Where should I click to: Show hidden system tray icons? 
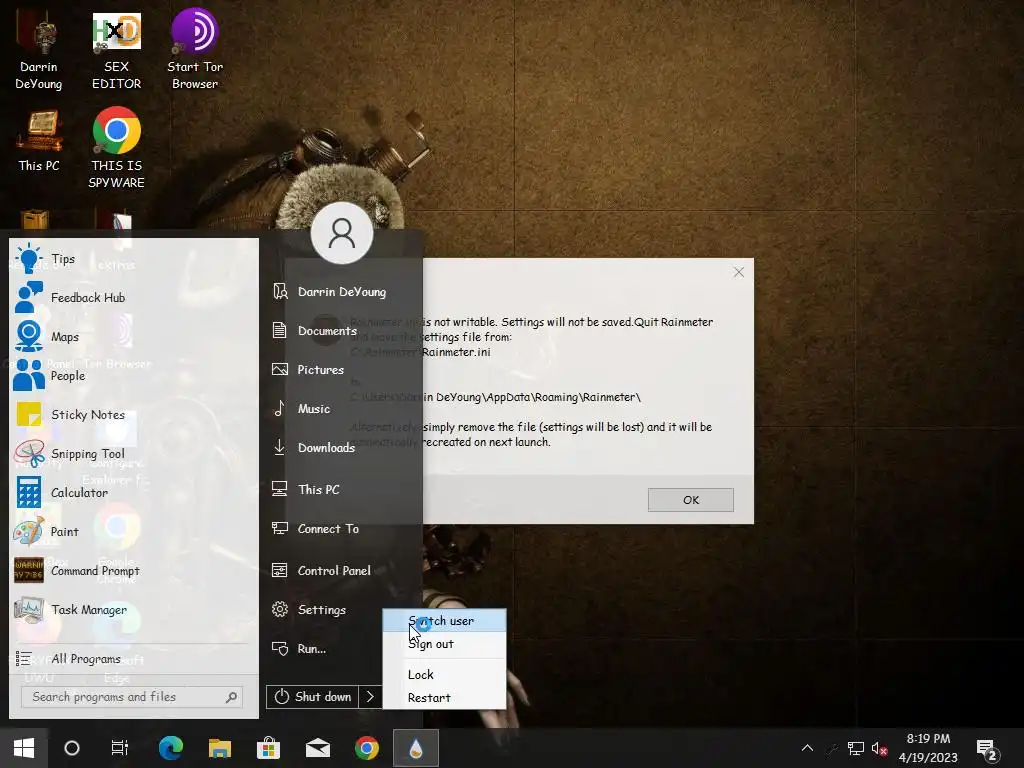(x=807, y=748)
